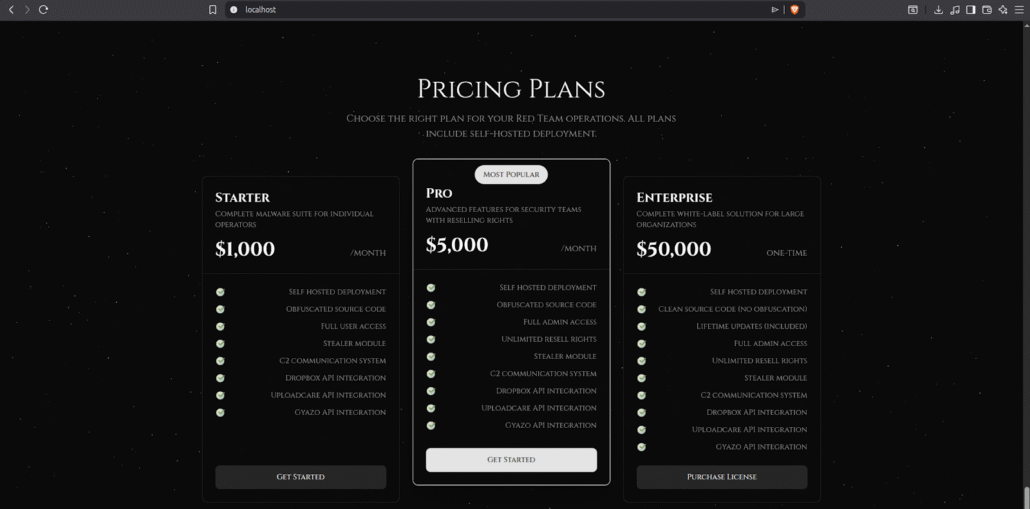Click the Brave Rewards triangle icon
1030x509 pixels.
(x=775, y=9)
